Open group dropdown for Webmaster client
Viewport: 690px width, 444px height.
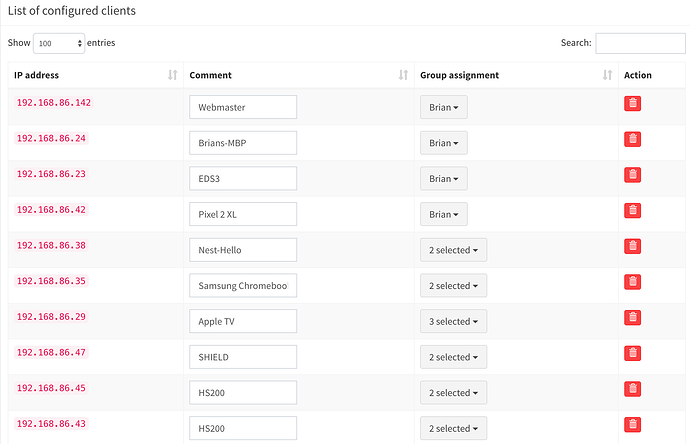pyautogui.click(x=443, y=107)
